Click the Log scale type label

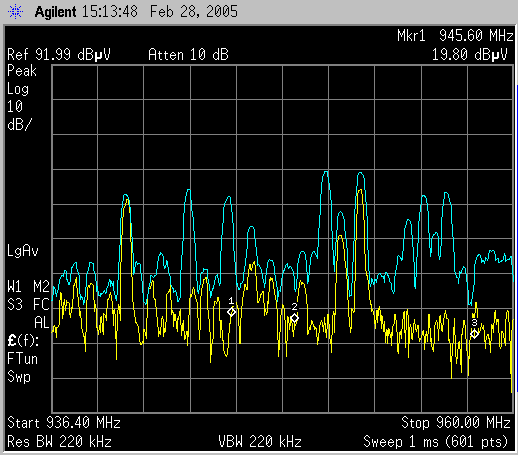[18, 89]
